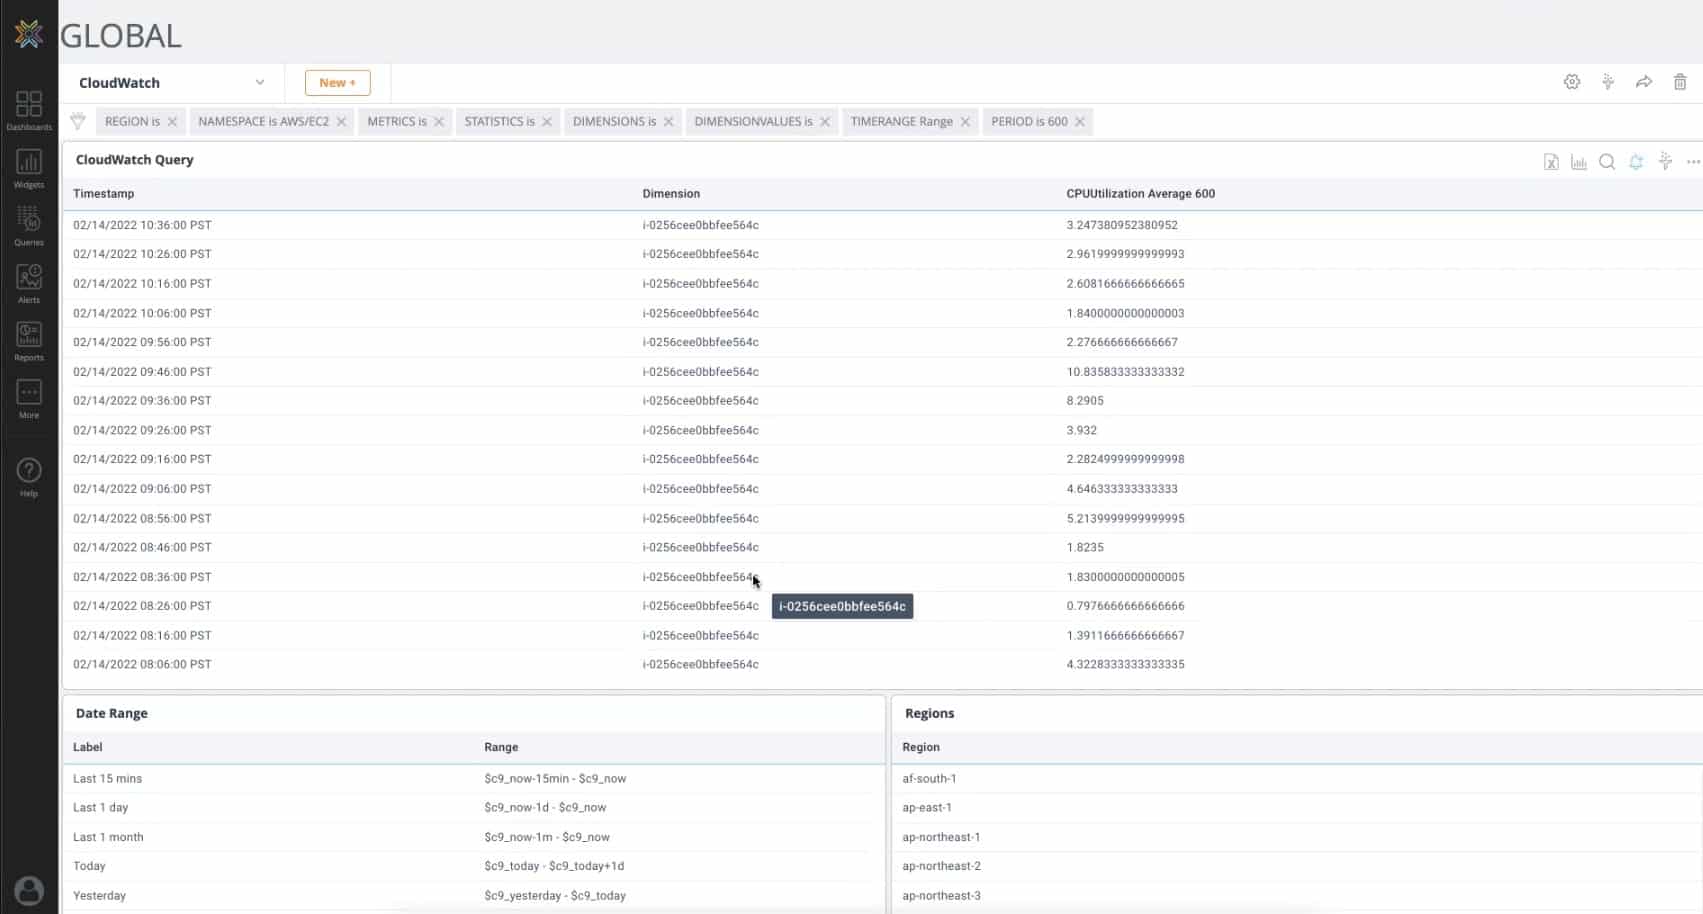Click the filter bar funnel icon

pyautogui.click(x=78, y=121)
